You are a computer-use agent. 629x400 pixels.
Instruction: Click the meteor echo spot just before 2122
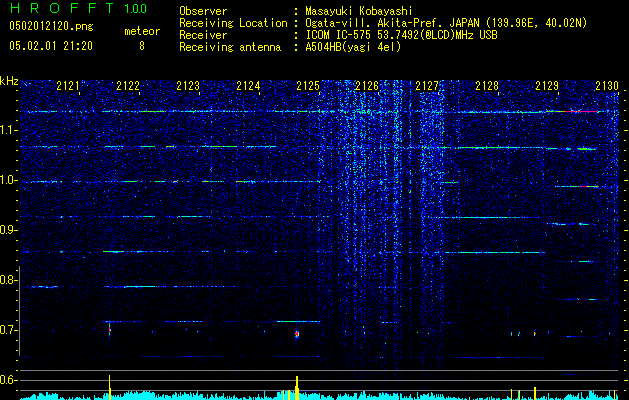pyautogui.click(x=110, y=330)
